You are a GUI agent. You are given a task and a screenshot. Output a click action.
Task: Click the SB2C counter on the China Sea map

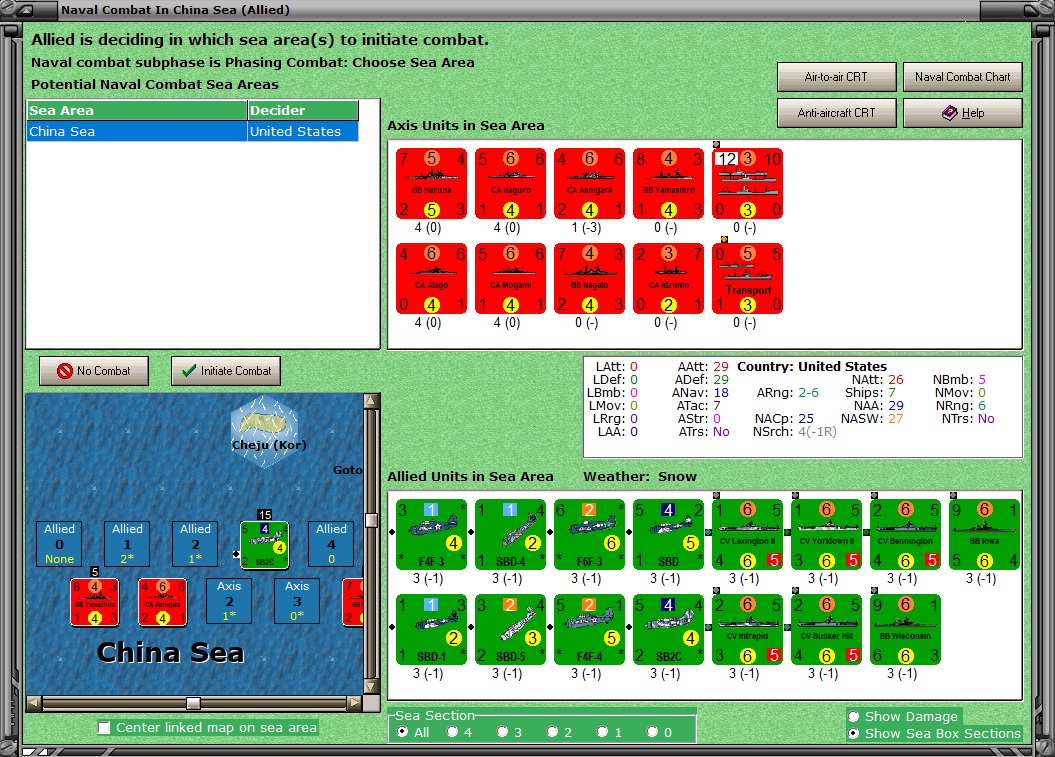coord(264,544)
